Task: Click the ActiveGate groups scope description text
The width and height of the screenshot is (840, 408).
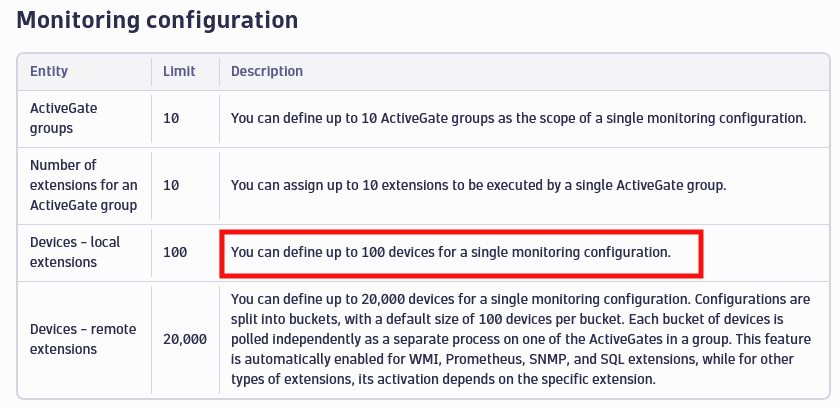Action: [518, 118]
